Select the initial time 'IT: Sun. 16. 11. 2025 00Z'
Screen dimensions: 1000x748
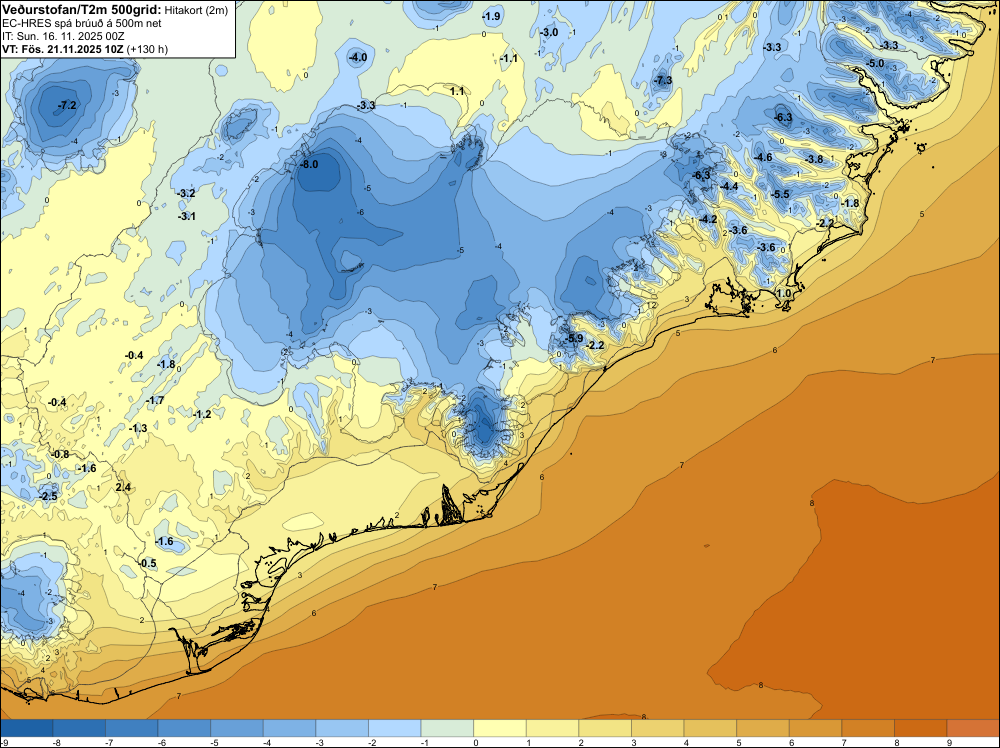63,36
